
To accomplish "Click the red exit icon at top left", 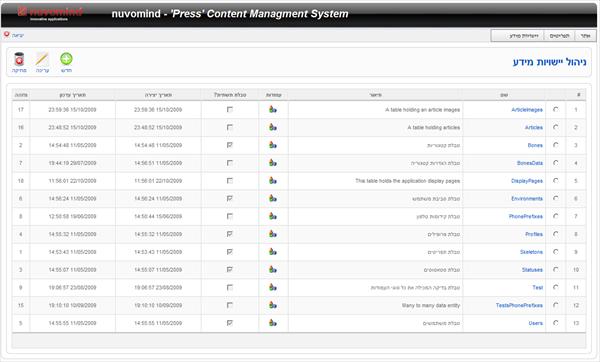I will [x=7, y=34].
